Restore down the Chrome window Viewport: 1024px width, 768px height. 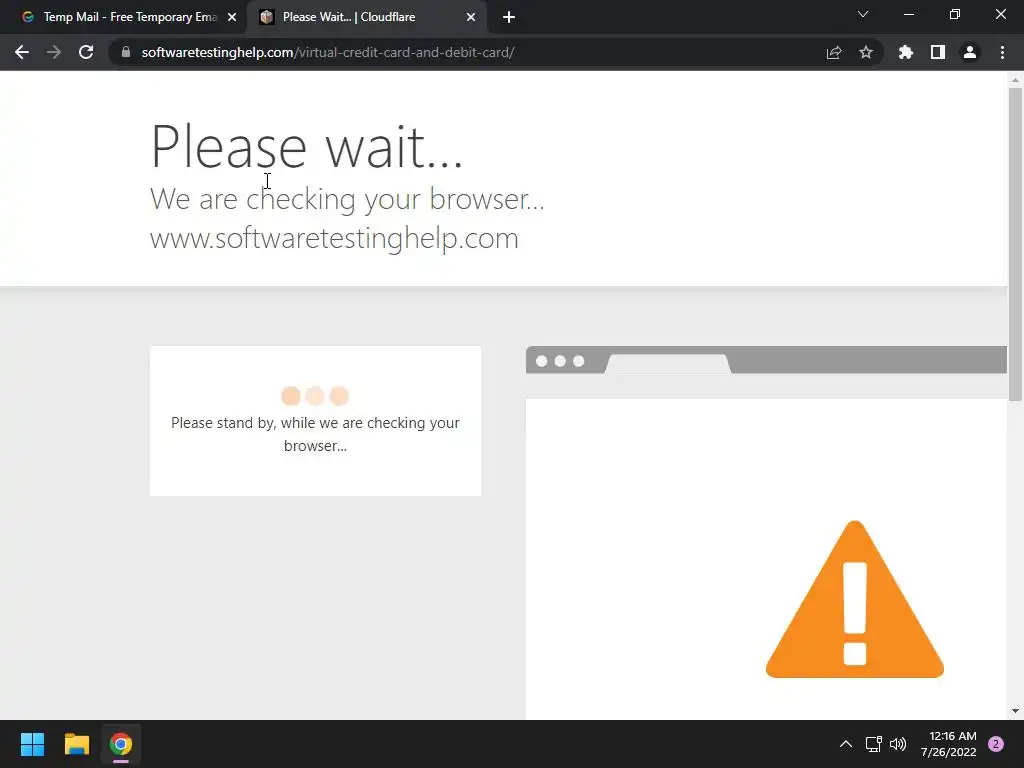click(x=955, y=14)
